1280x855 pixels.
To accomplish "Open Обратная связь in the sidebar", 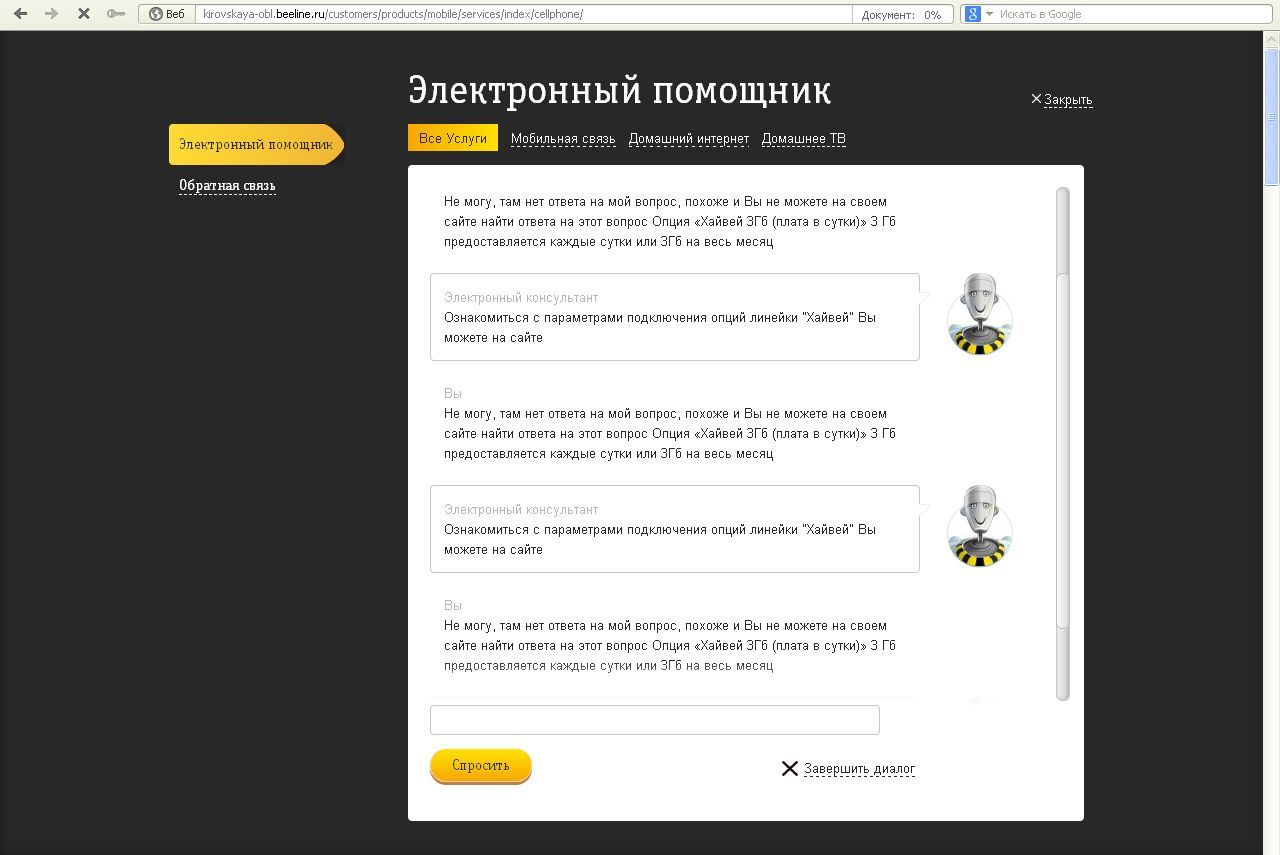I will 227,186.
